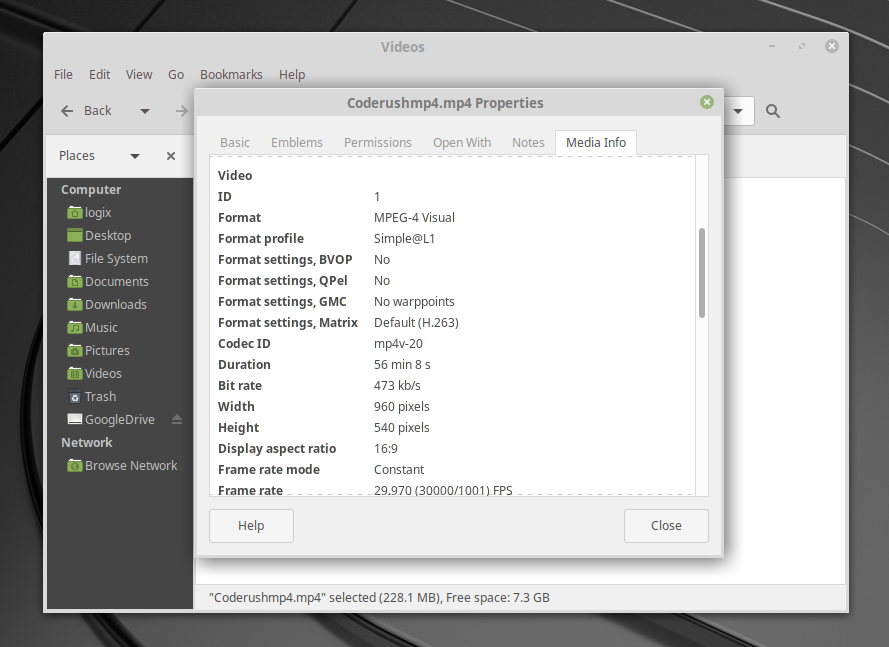This screenshot has height=647, width=889.
Task: Open the Bookmarks menu
Action: click(x=231, y=74)
